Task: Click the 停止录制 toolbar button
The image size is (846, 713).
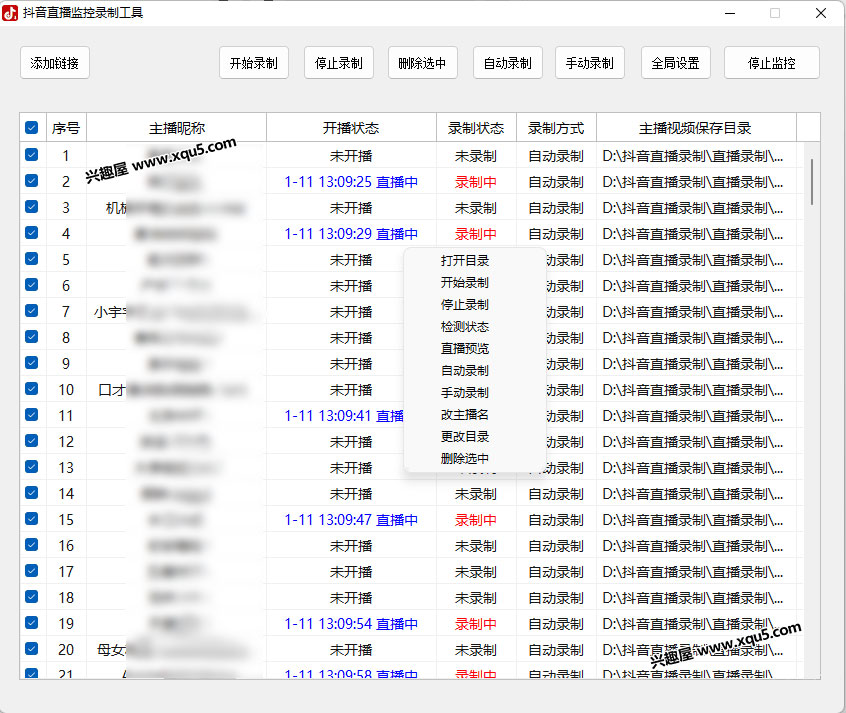Action: coord(339,63)
